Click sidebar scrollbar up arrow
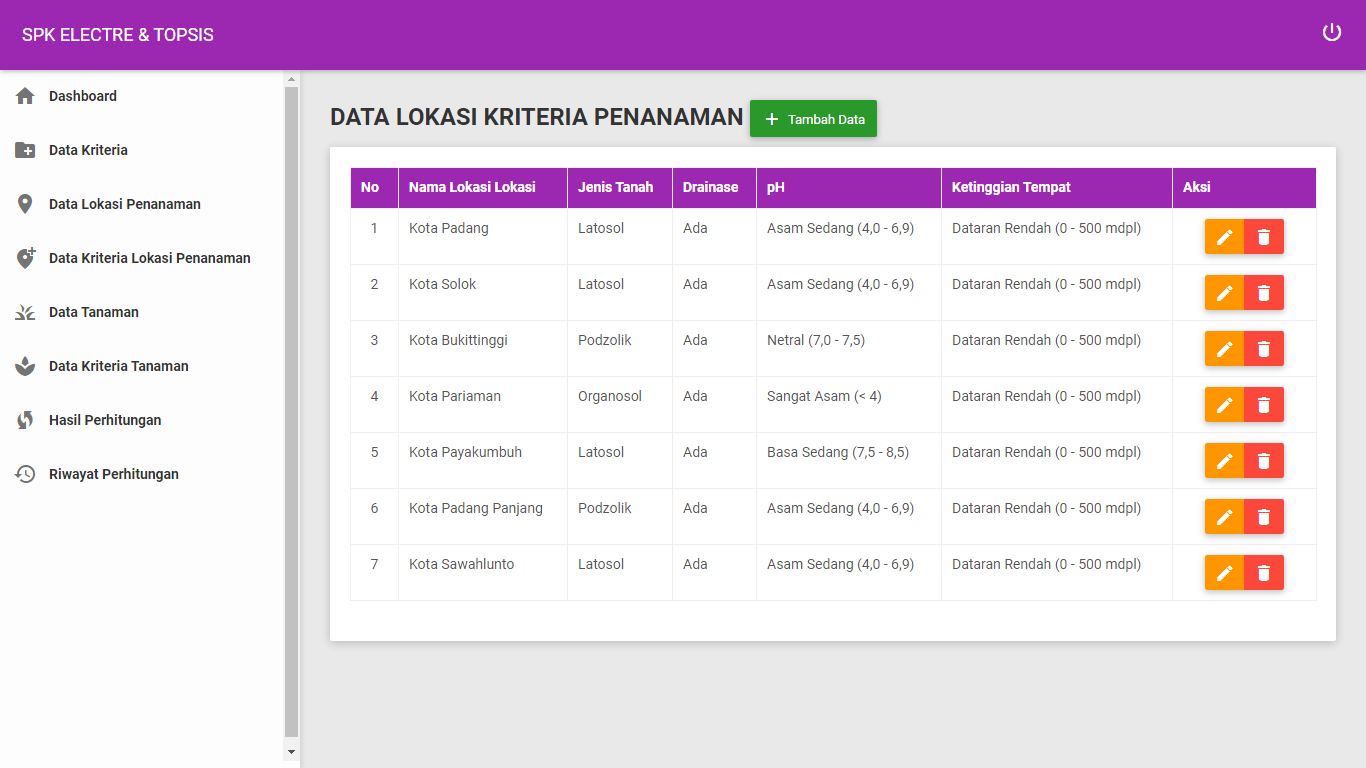Viewport: 1366px width, 768px height. pos(292,78)
